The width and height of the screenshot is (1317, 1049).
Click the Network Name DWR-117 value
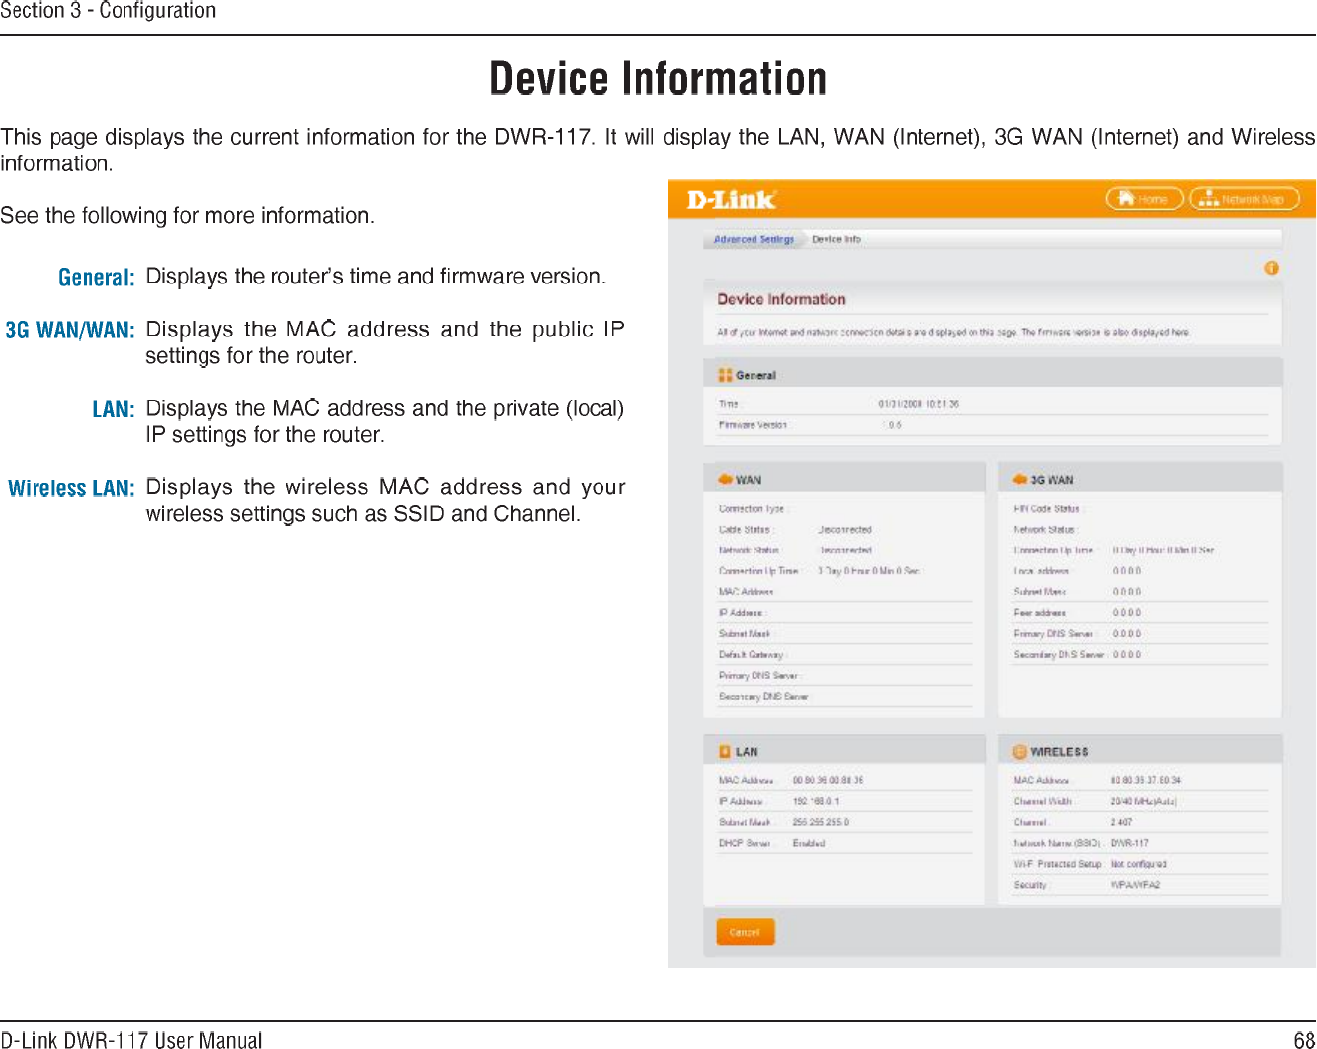(1130, 844)
